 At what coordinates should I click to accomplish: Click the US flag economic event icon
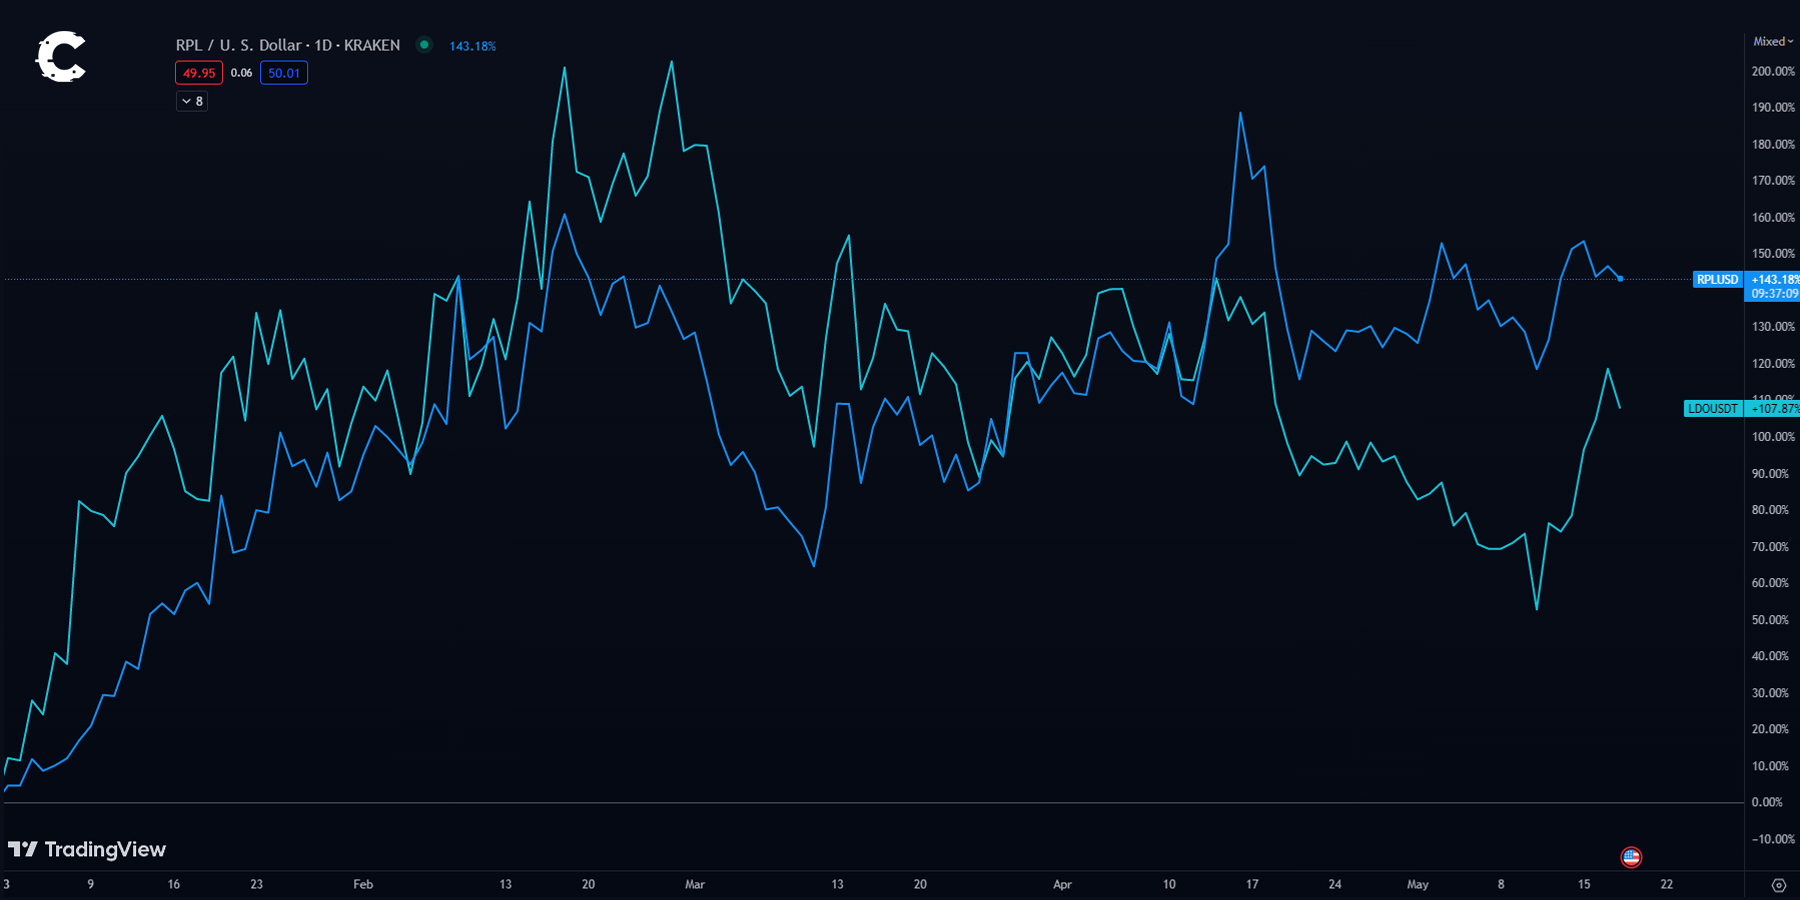pyautogui.click(x=1631, y=857)
